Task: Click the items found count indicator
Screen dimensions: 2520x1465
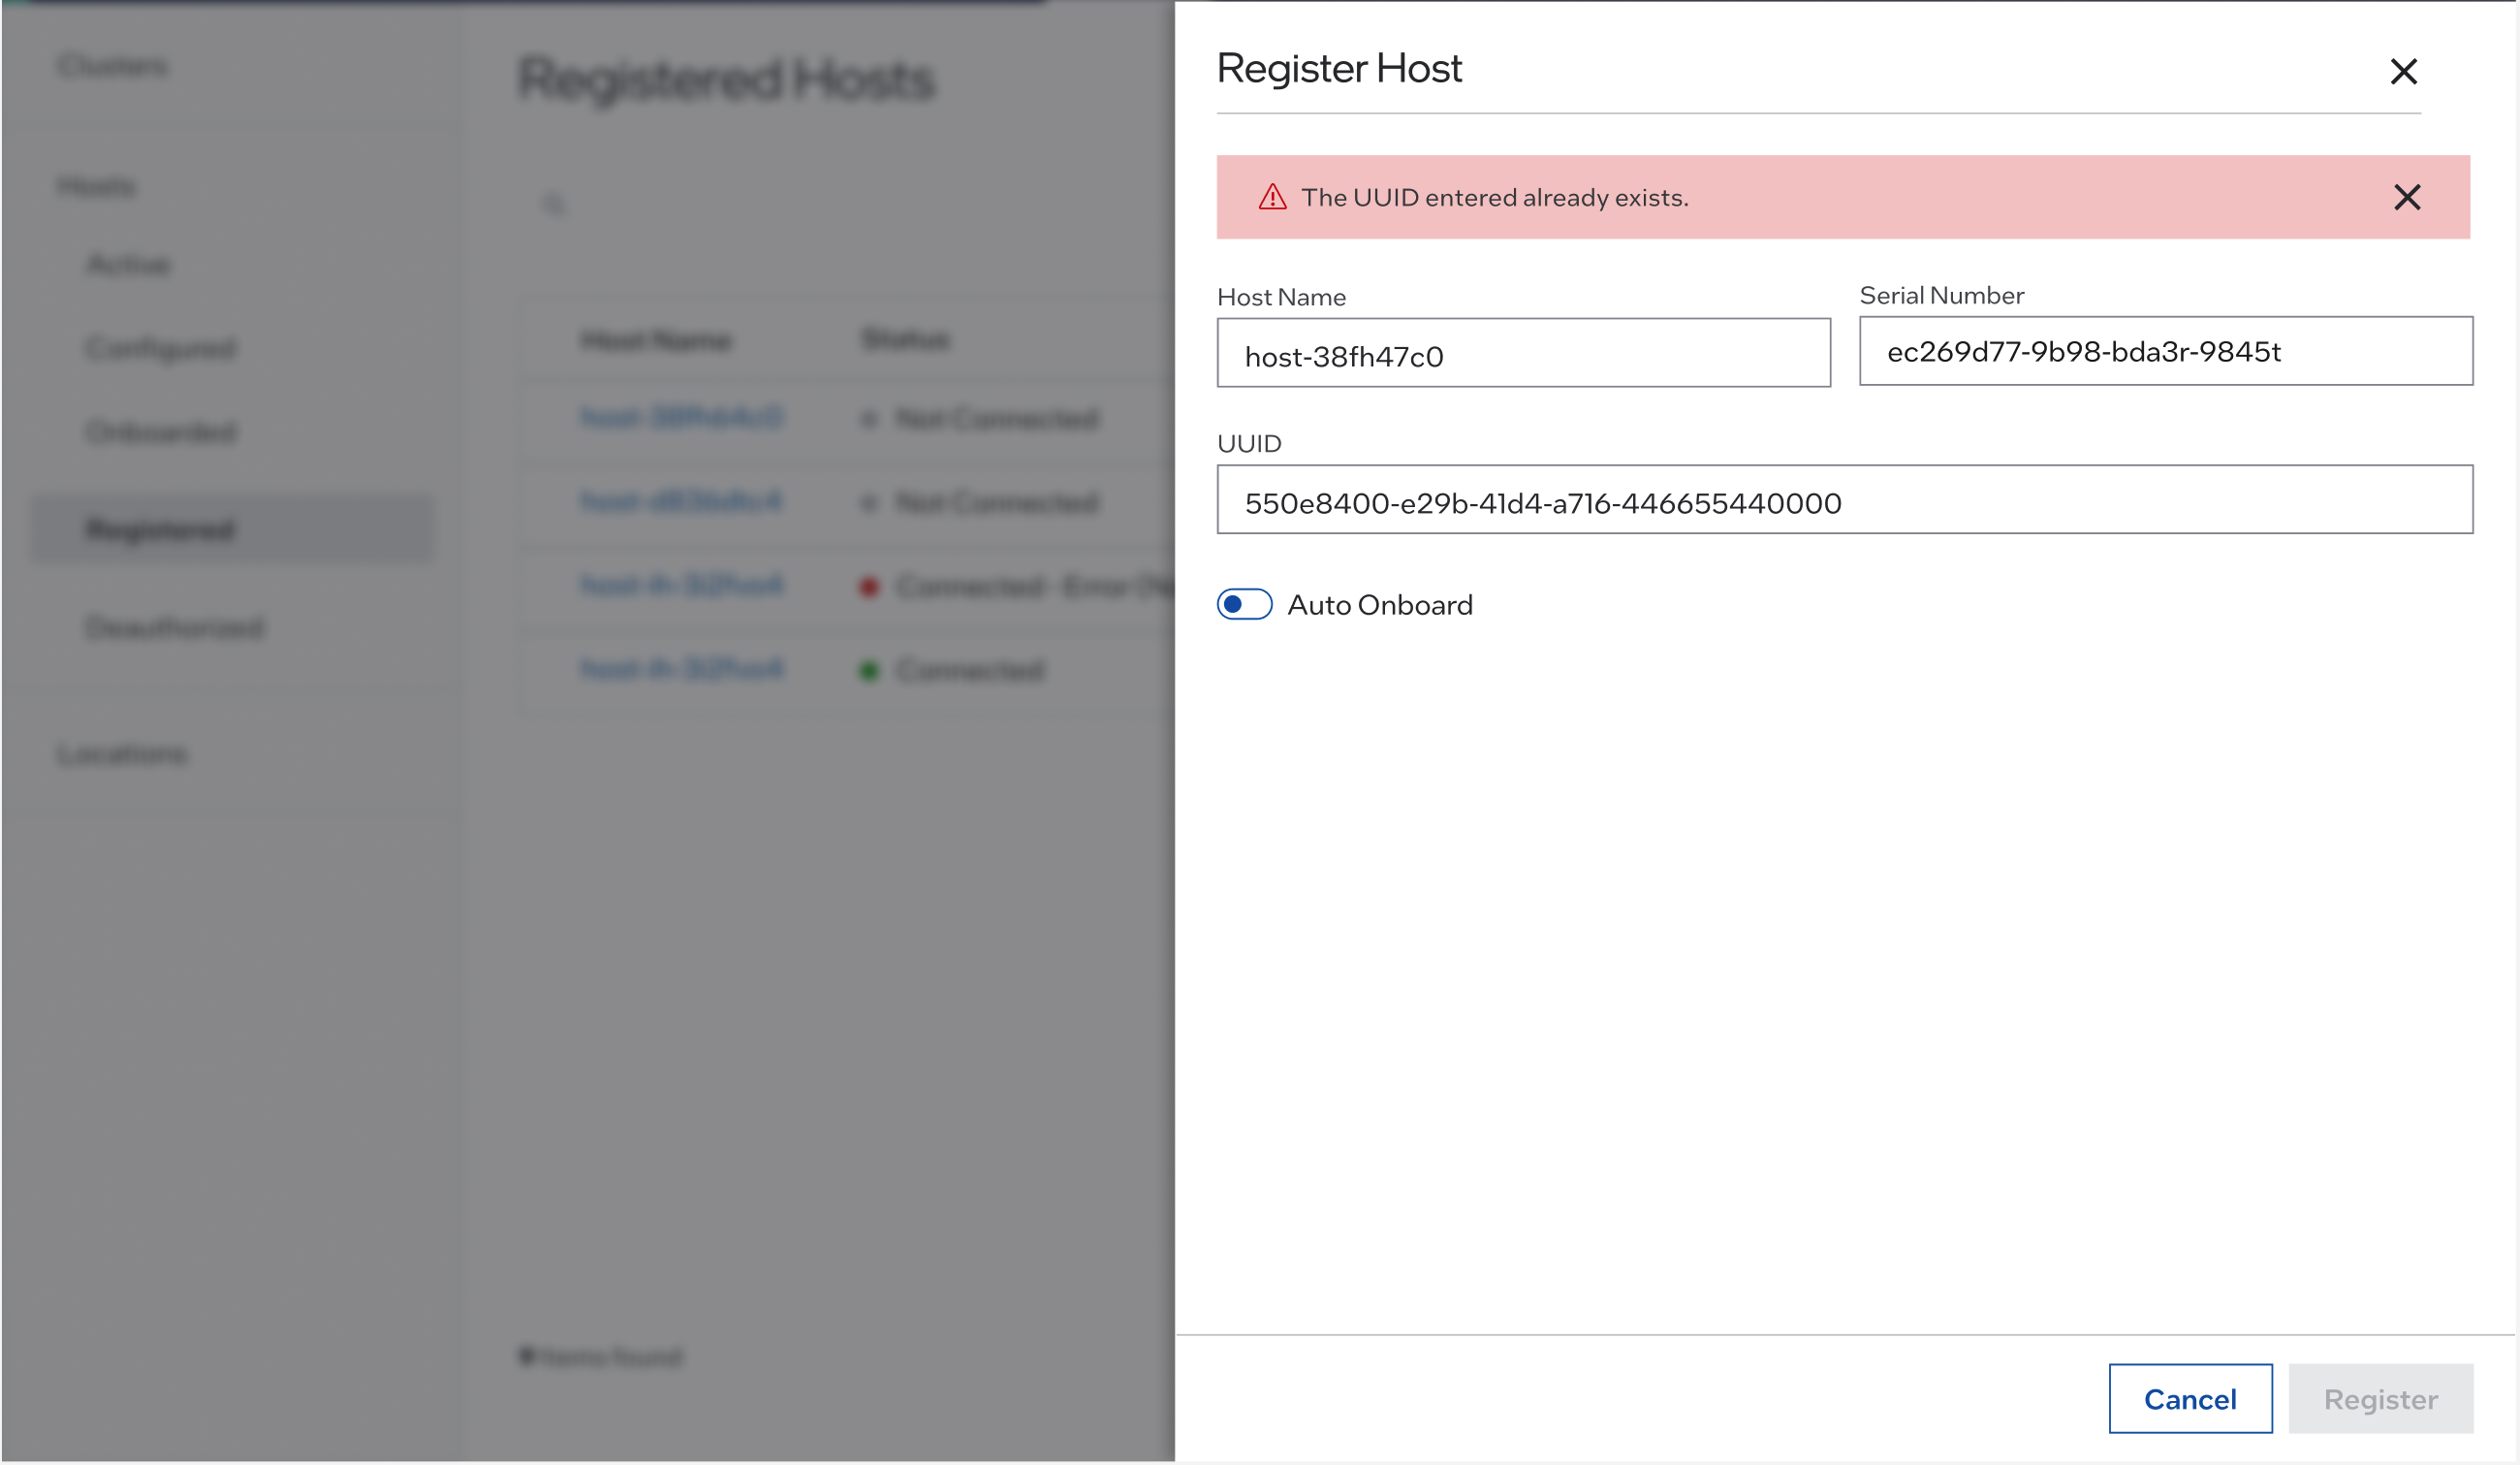Action: point(600,1356)
